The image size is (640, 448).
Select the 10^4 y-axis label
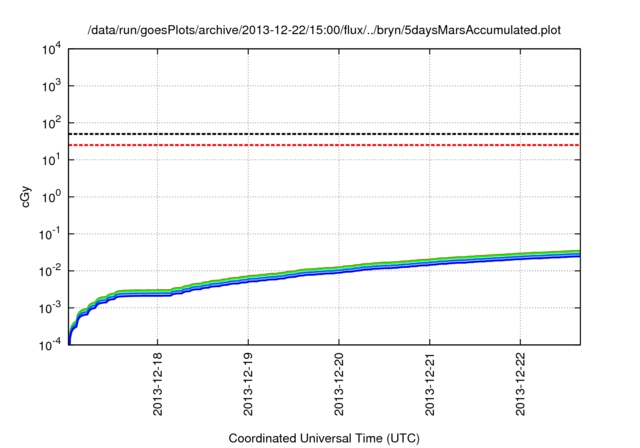click(51, 50)
